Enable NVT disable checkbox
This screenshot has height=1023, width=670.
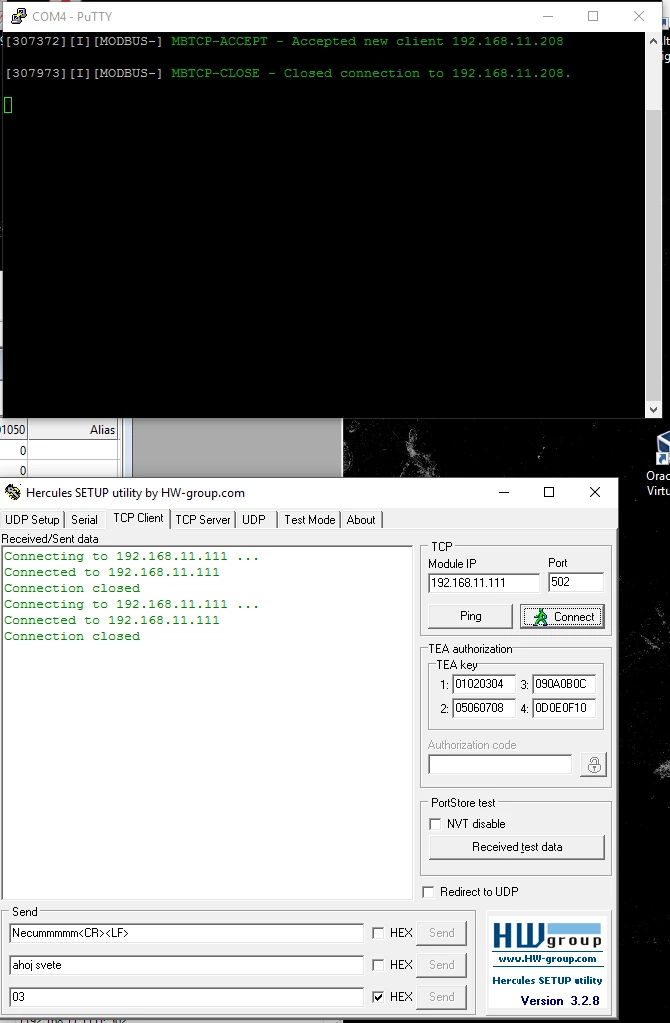click(x=435, y=824)
